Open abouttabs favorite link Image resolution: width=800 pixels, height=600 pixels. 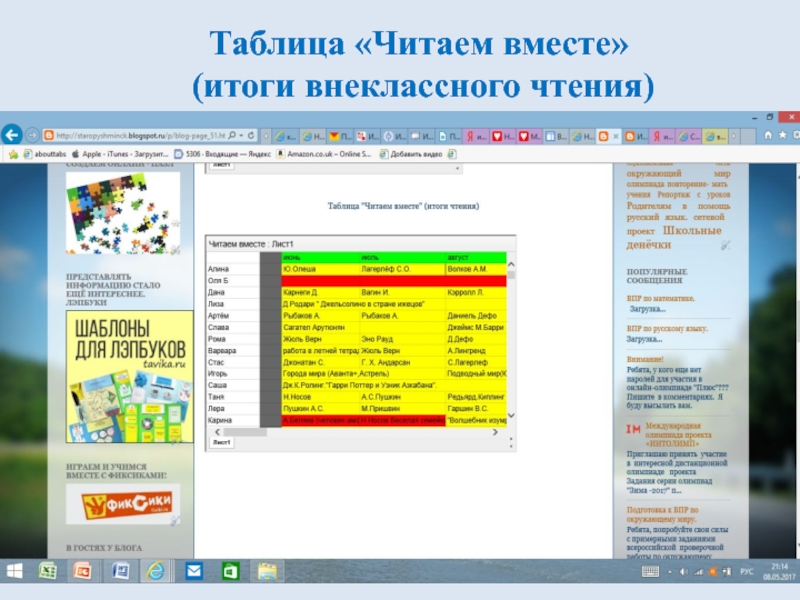[45, 154]
